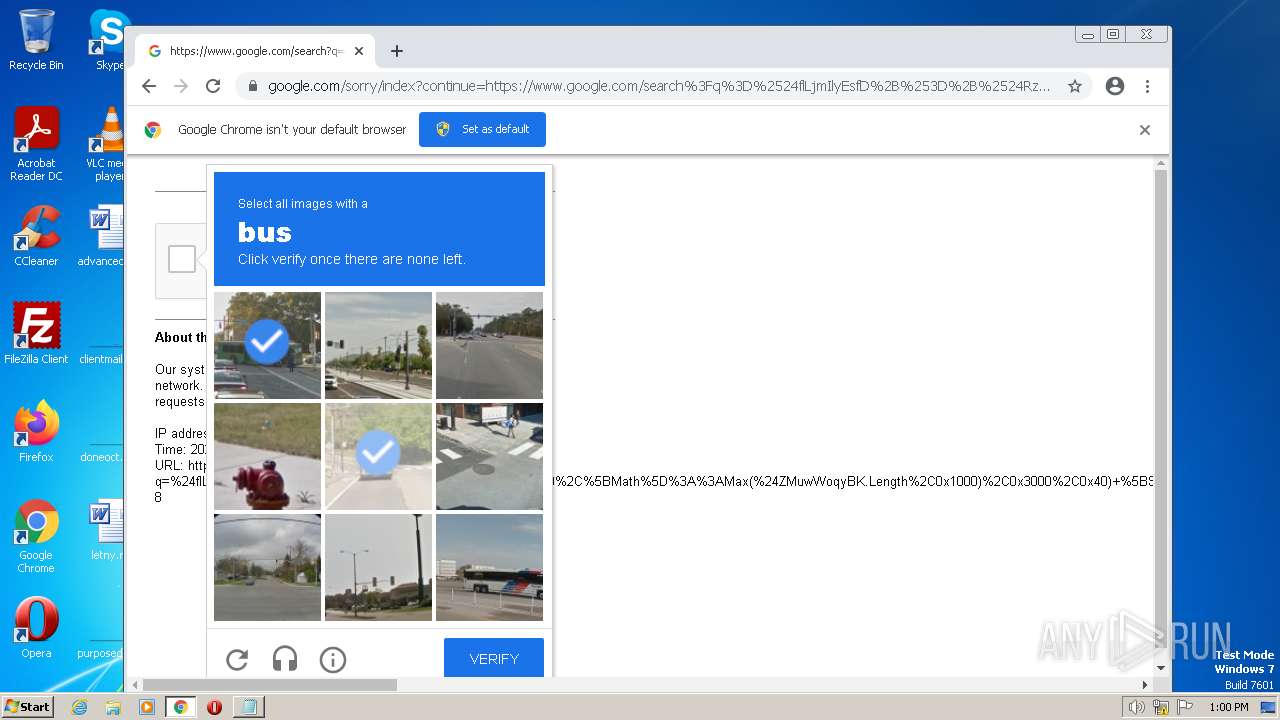Deselect the checked center captcha tile
The width and height of the screenshot is (1280, 720).
(x=378, y=456)
